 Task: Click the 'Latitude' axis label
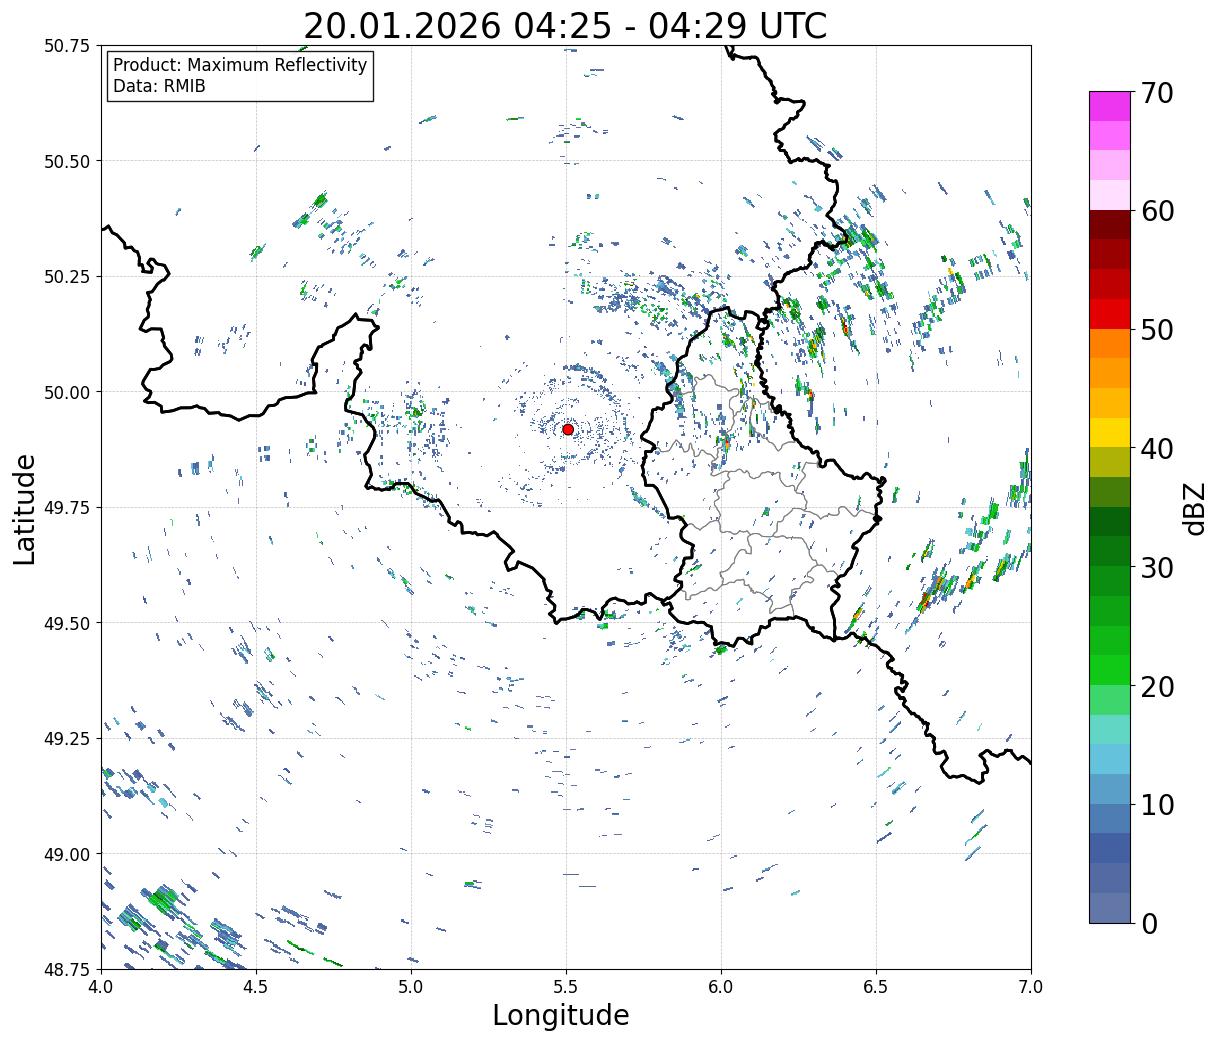(25, 508)
